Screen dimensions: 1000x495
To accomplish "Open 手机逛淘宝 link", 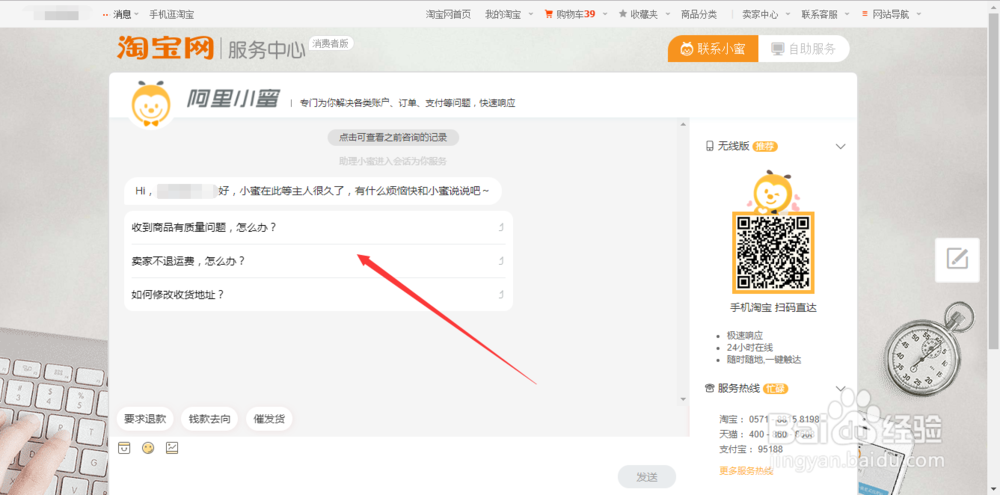I will [x=172, y=14].
